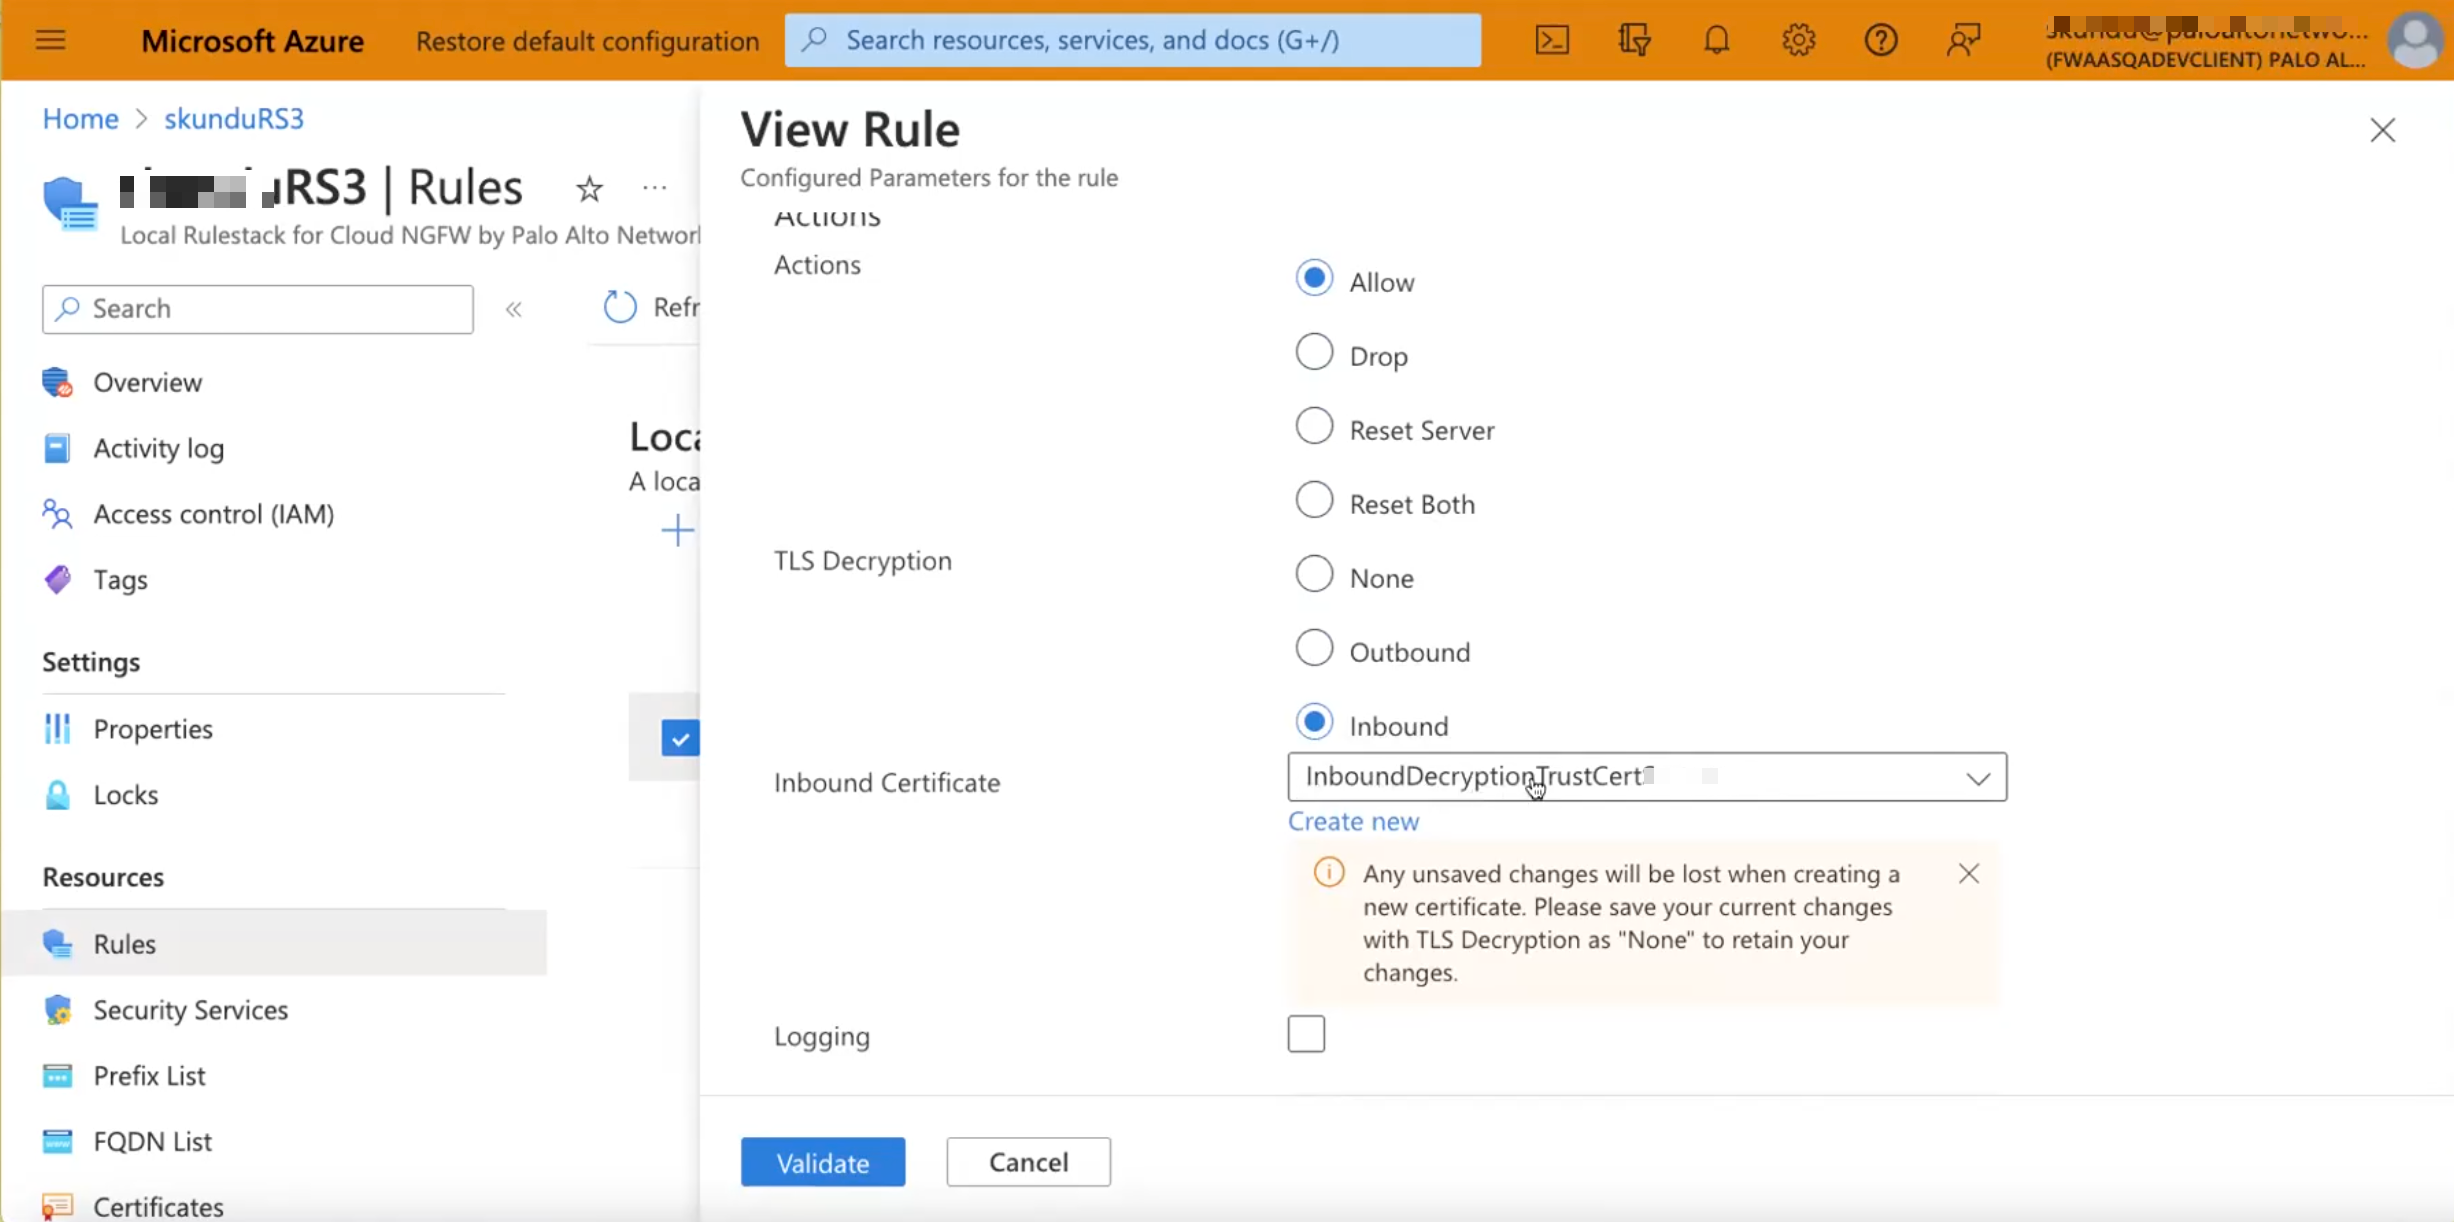Favorite the Rules page with star
Viewport: 2454px width, 1222px height.
589,188
